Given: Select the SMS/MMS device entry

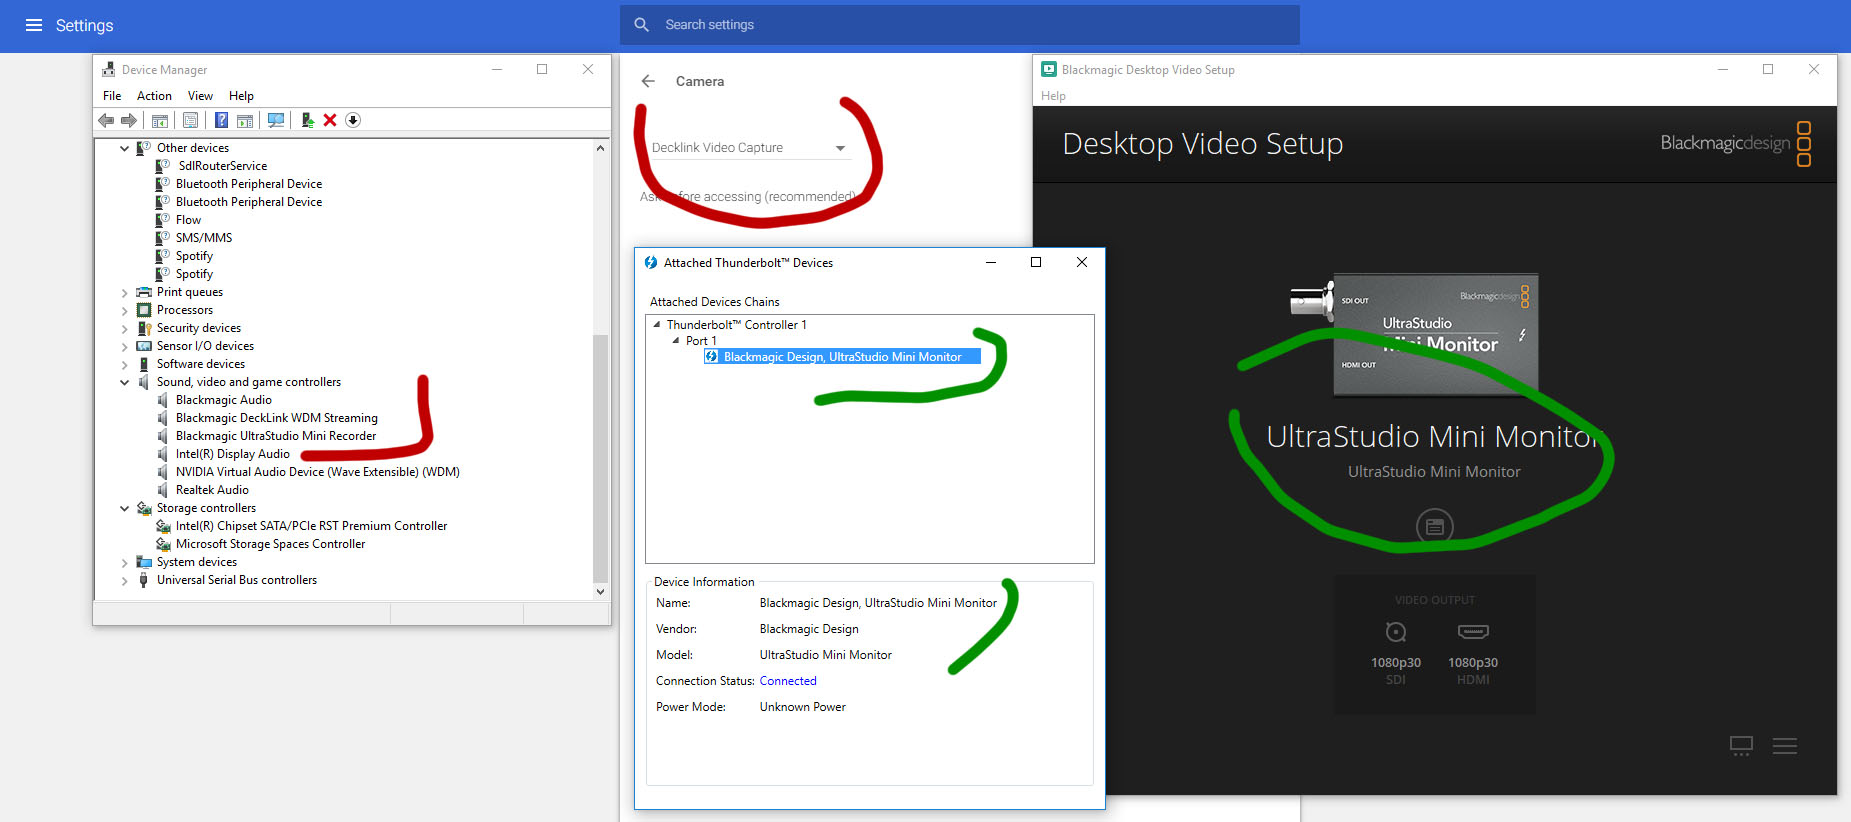Looking at the screenshot, I should [204, 238].
